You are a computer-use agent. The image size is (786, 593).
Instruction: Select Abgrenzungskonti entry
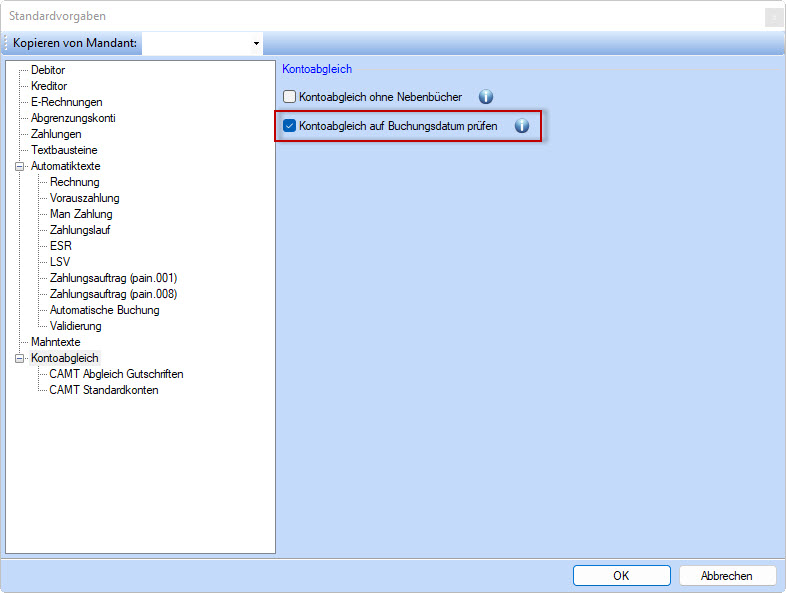73,118
